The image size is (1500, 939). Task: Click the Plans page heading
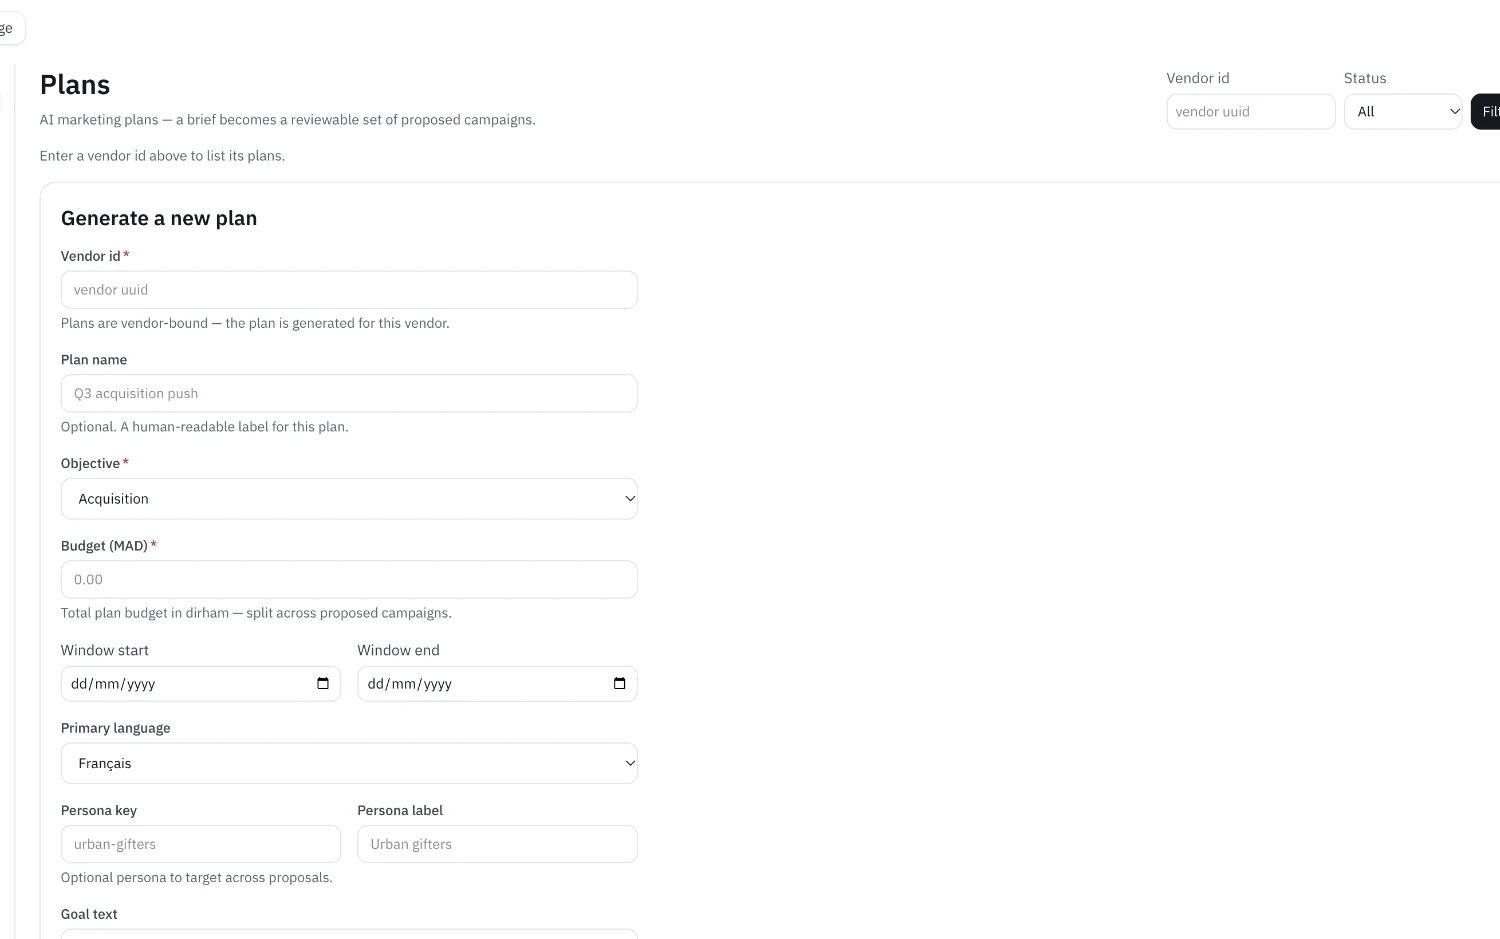coord(75,85)
